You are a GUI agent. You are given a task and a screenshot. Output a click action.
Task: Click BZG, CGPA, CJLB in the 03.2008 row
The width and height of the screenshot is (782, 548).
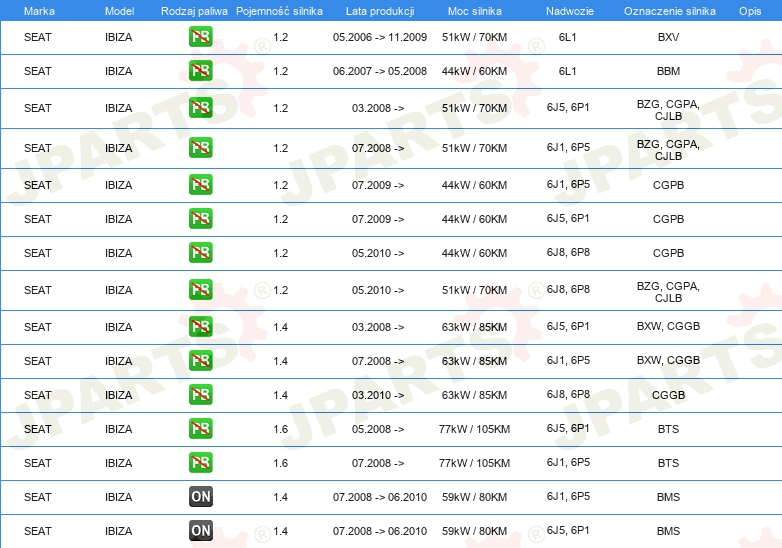(668, 110)
